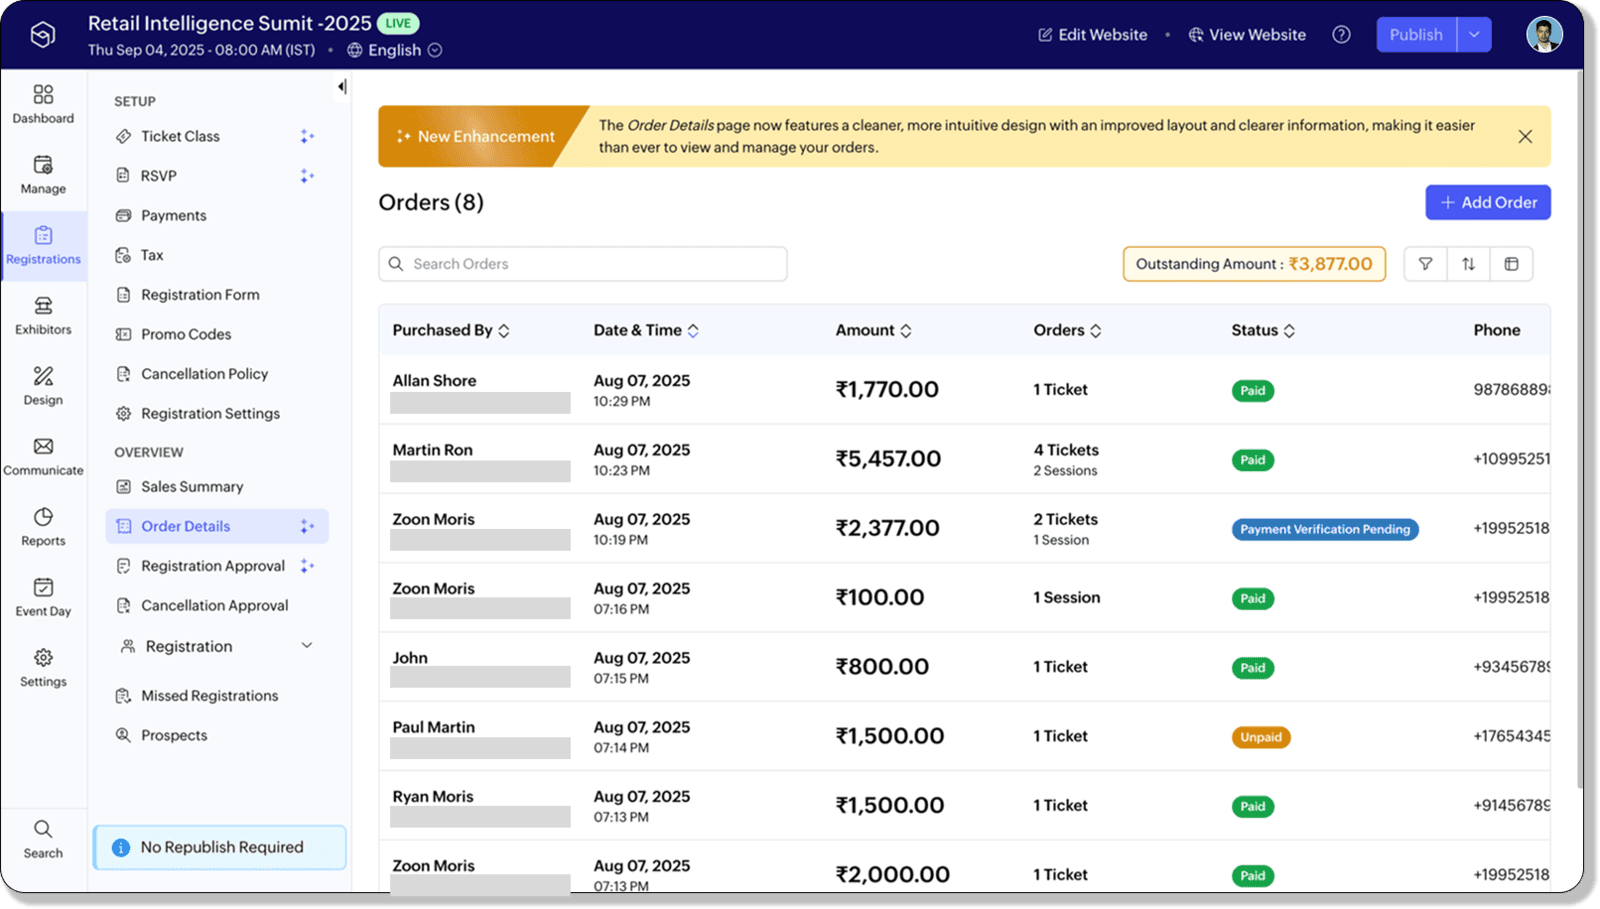Click the Edit Website link
Viewport: 1600px width, 909px height.
tap(1092, 35)
